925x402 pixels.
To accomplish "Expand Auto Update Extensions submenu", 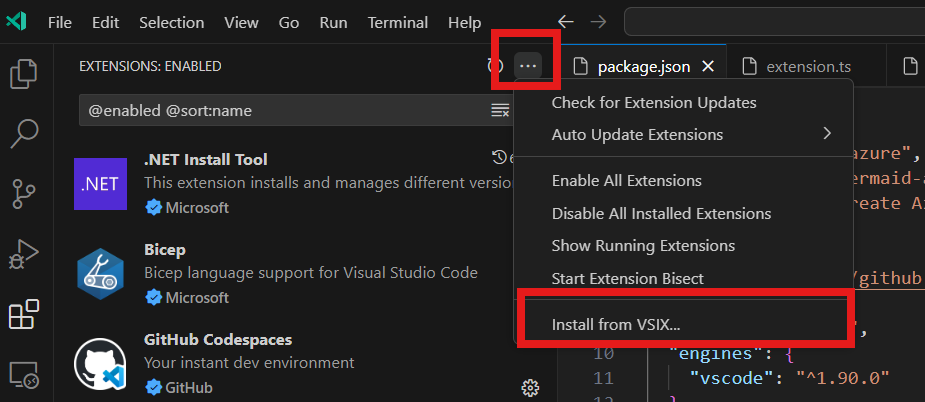I will click(x=683, y=135).
